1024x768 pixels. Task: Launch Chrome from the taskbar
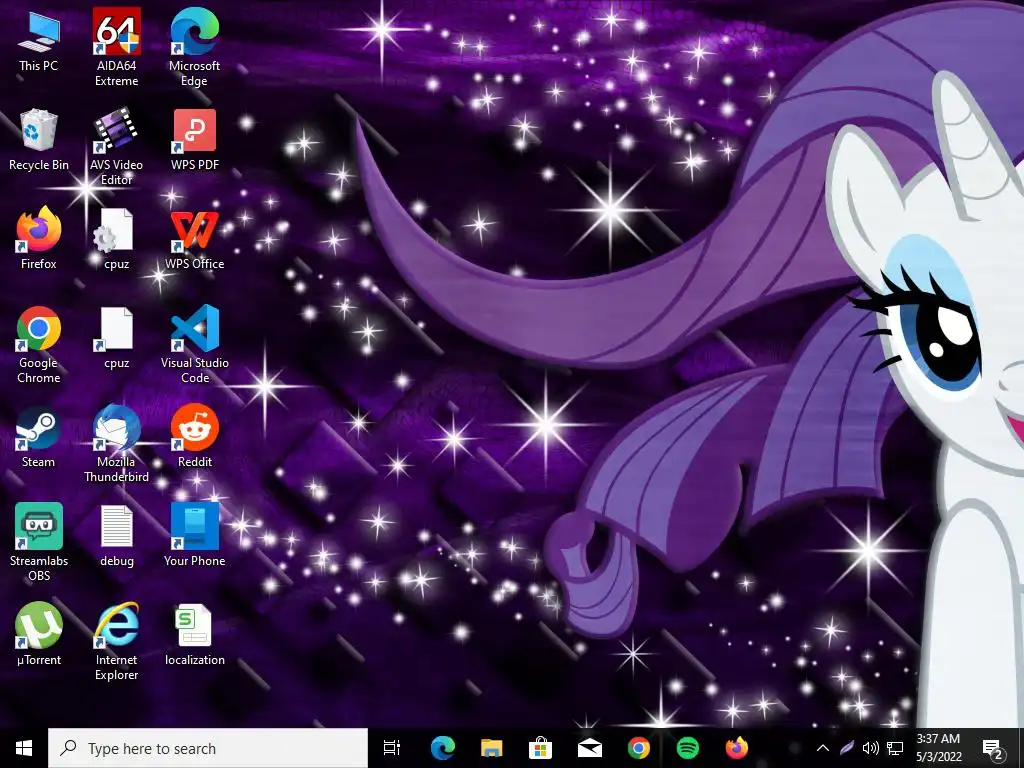coord(639,748)
